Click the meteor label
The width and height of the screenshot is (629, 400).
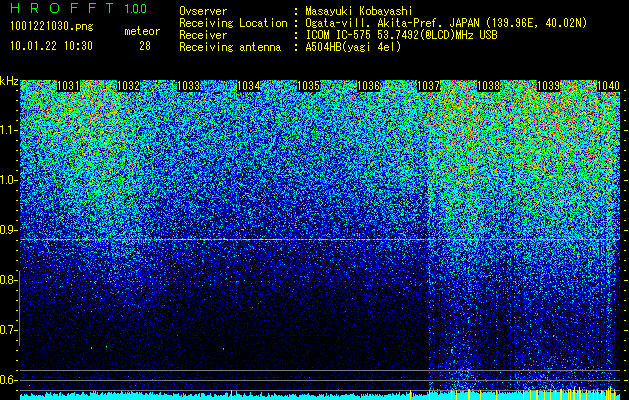(142, 31)
